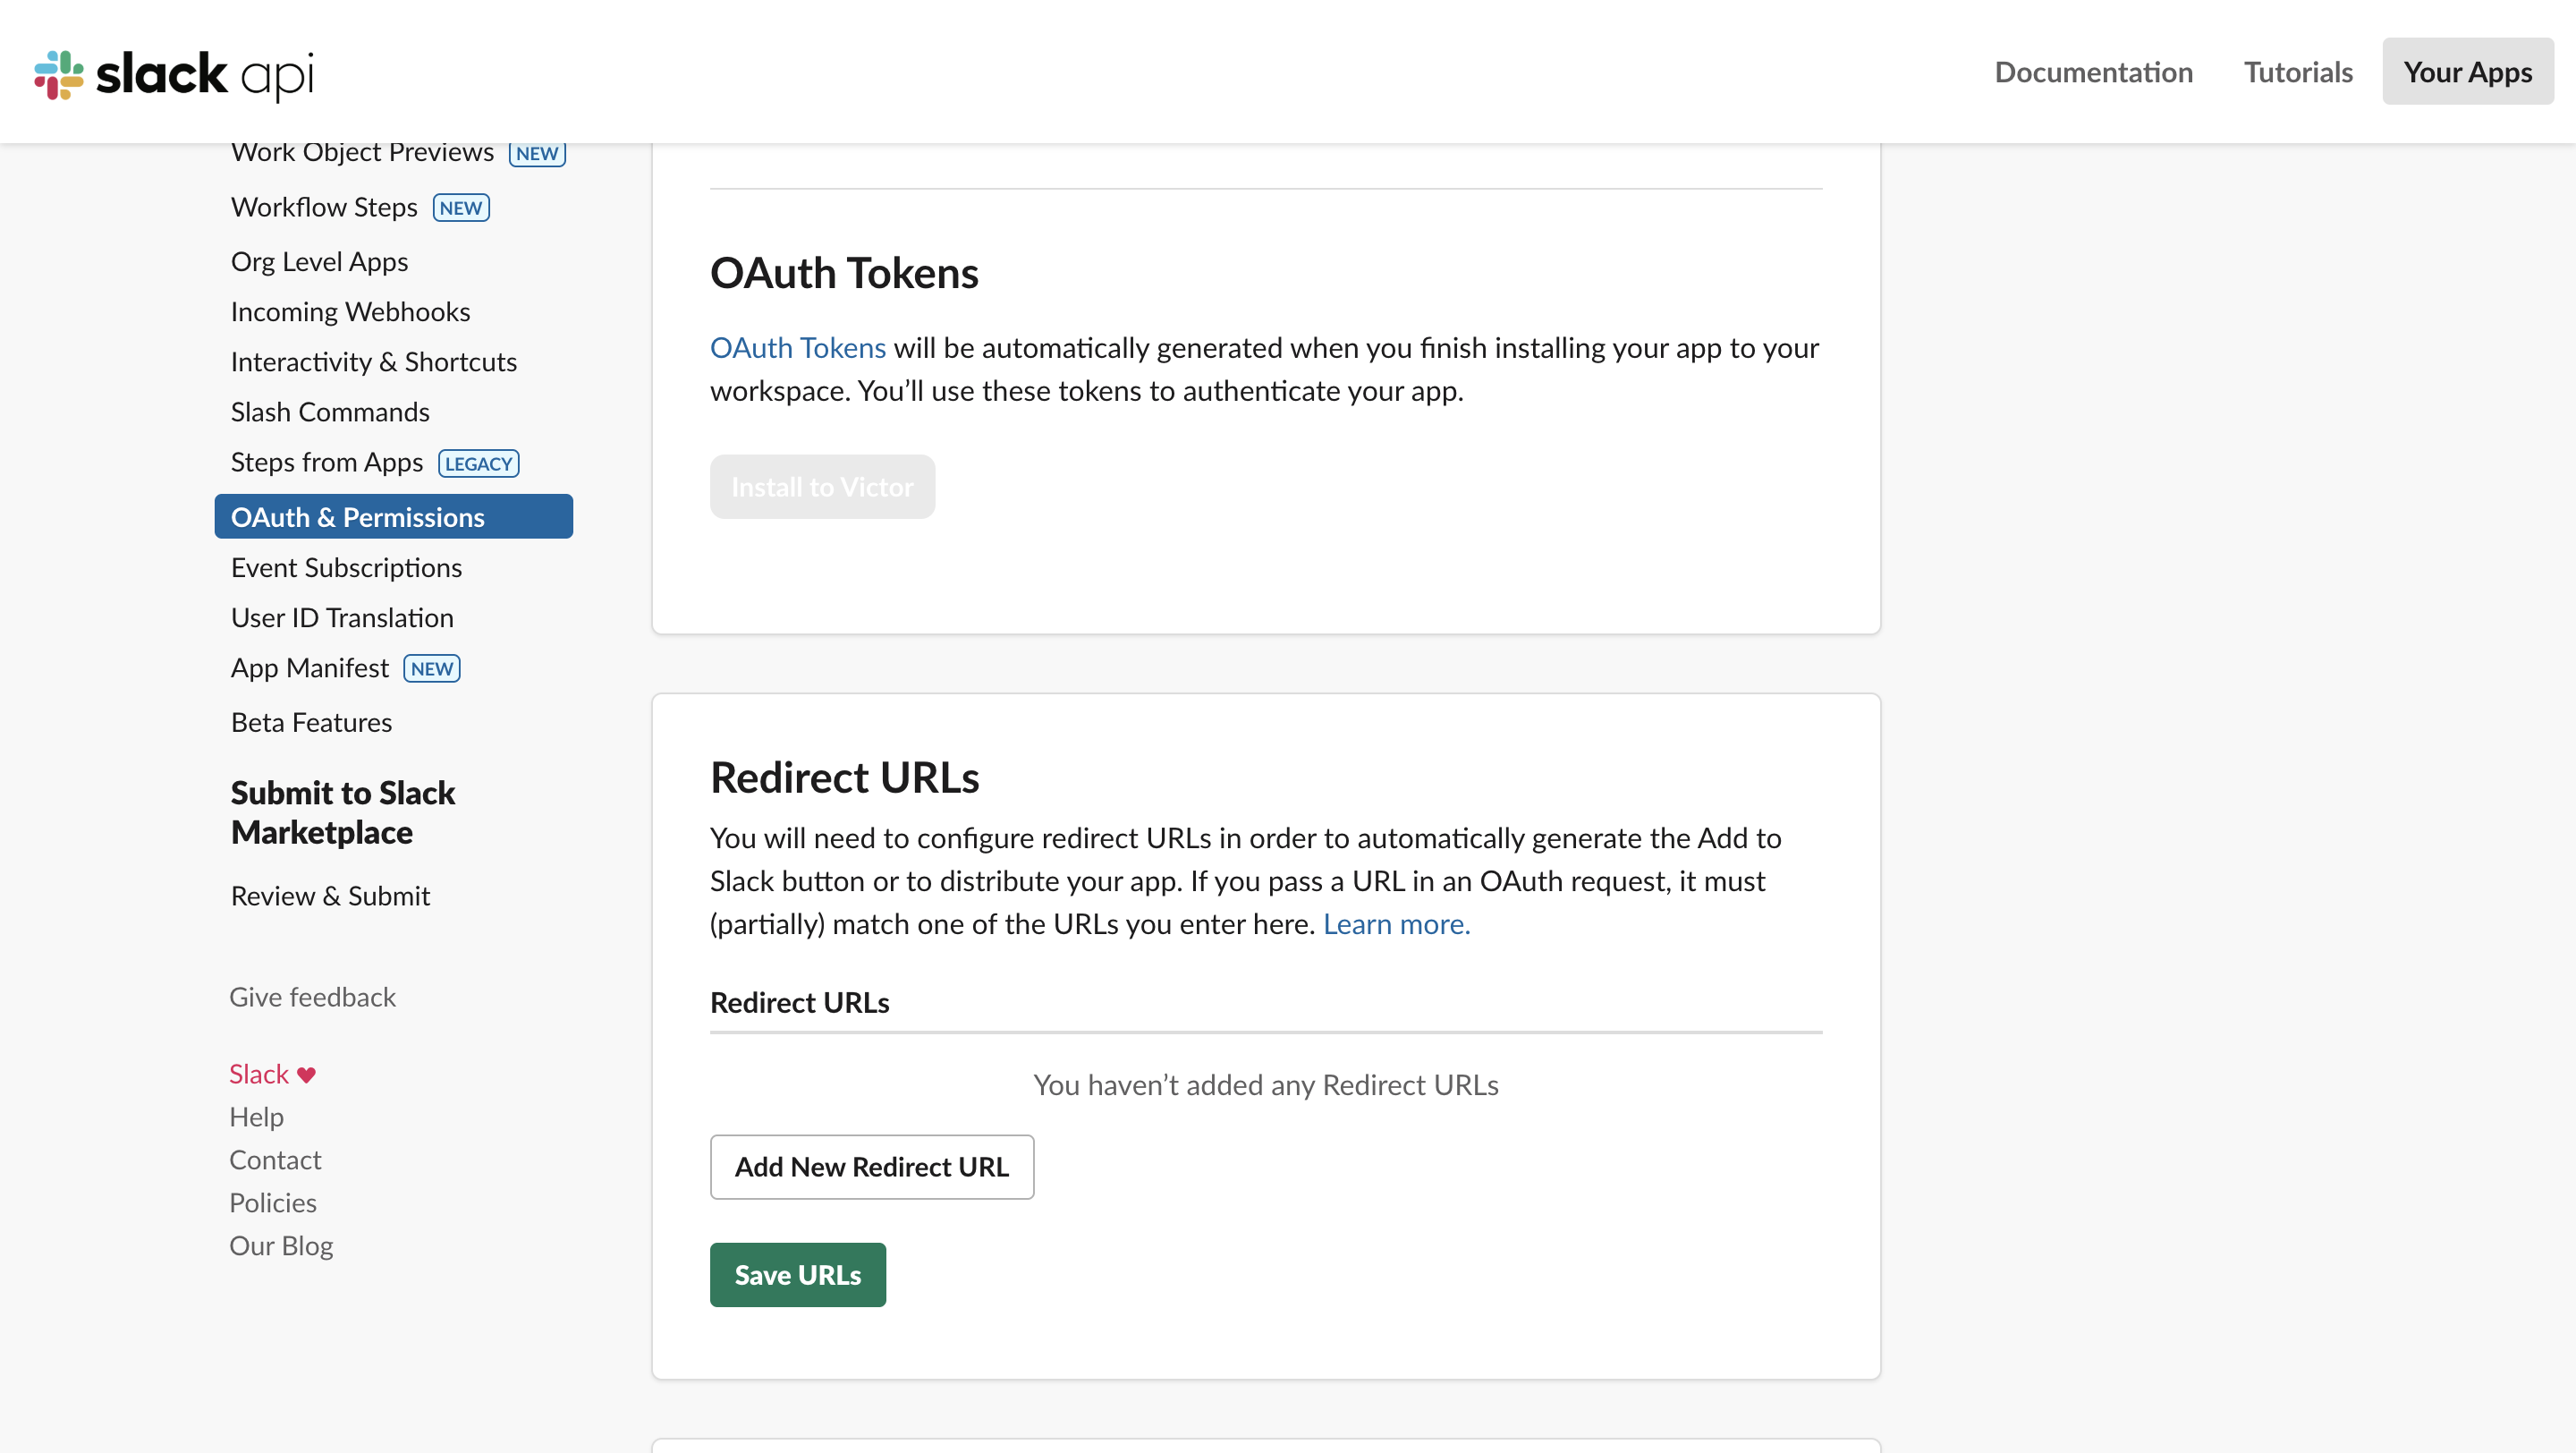Viewport: 2576px width, 1453px height.
Task: Open Slash Commands settings
Action: coord(330,411)
